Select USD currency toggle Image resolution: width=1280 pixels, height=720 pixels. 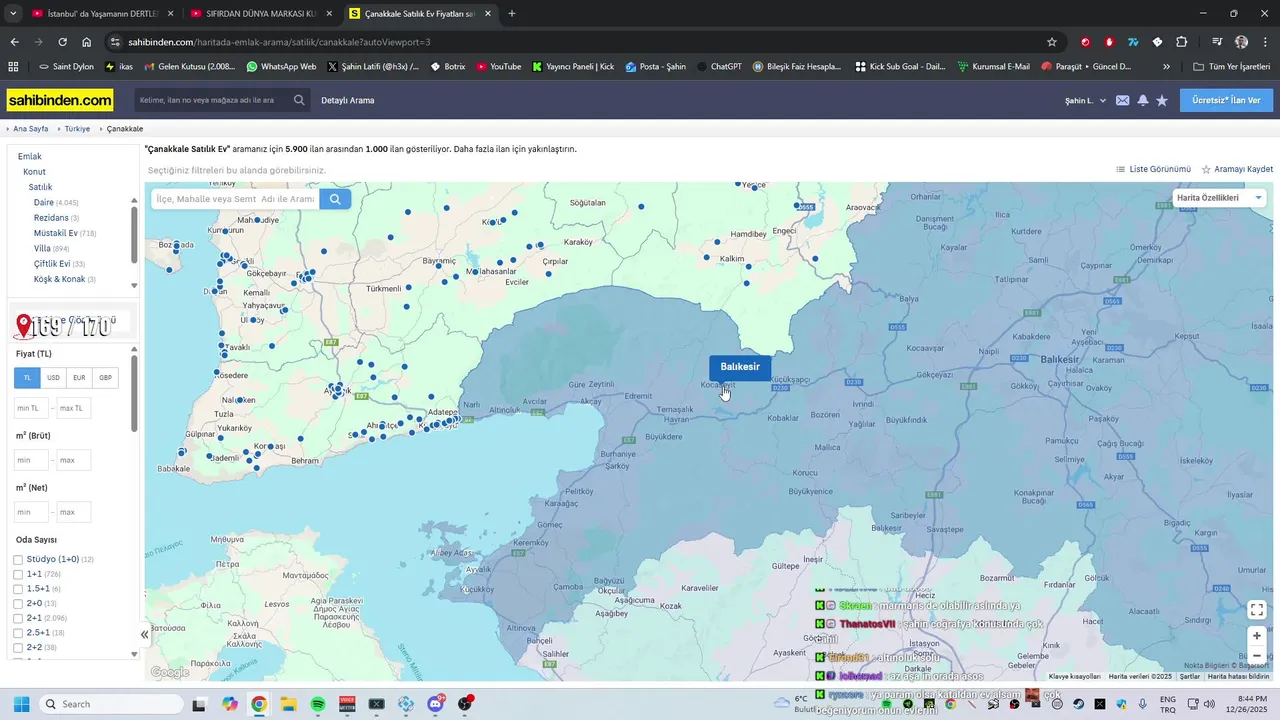click(53, 378)
